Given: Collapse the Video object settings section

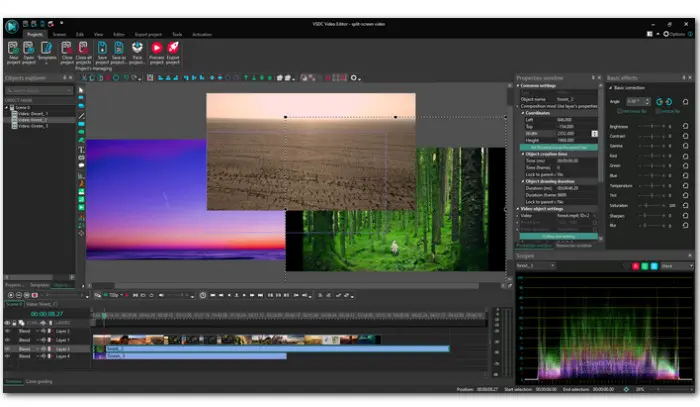Looking at the screenshot, I should [518, 209].
